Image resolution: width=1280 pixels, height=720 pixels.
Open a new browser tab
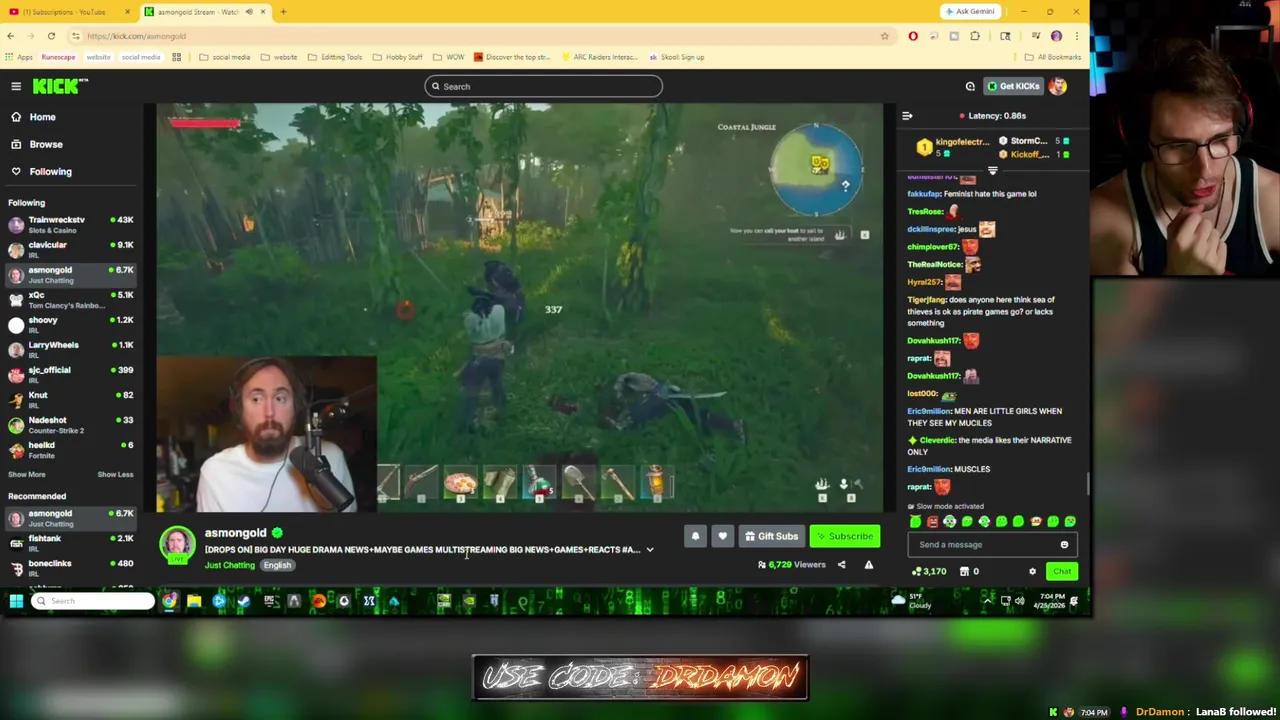point(283,12)
